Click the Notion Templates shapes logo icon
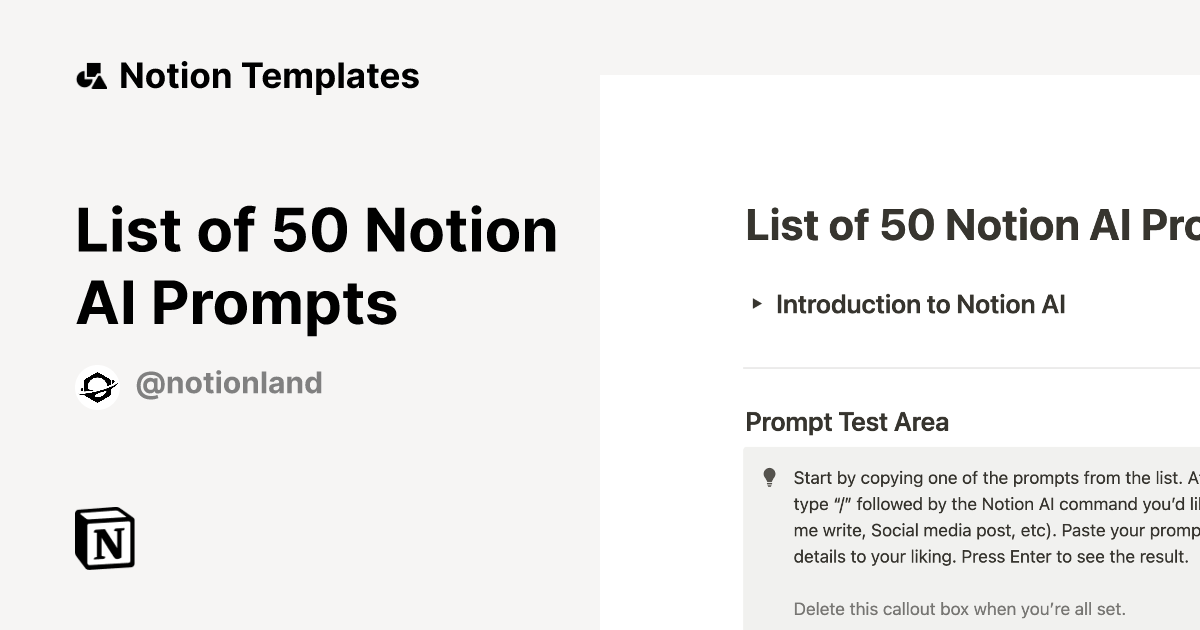1200x630 pixels. click(92, 76)
